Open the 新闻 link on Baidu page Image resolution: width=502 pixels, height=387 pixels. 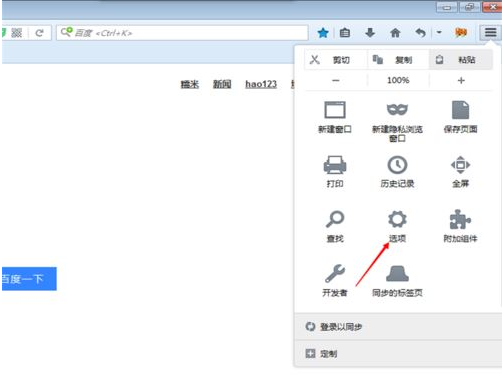222,84
